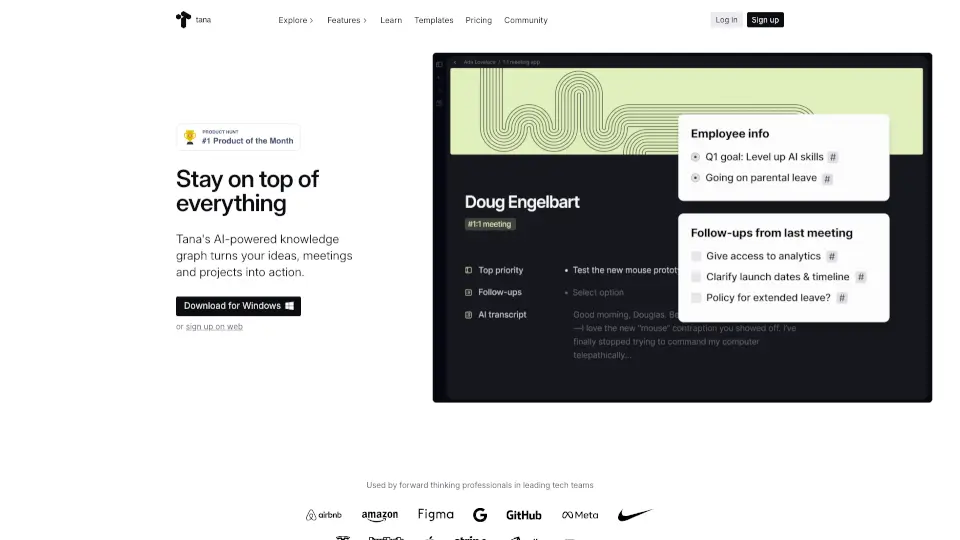Click the AI transcript field icon

point(468,315)
